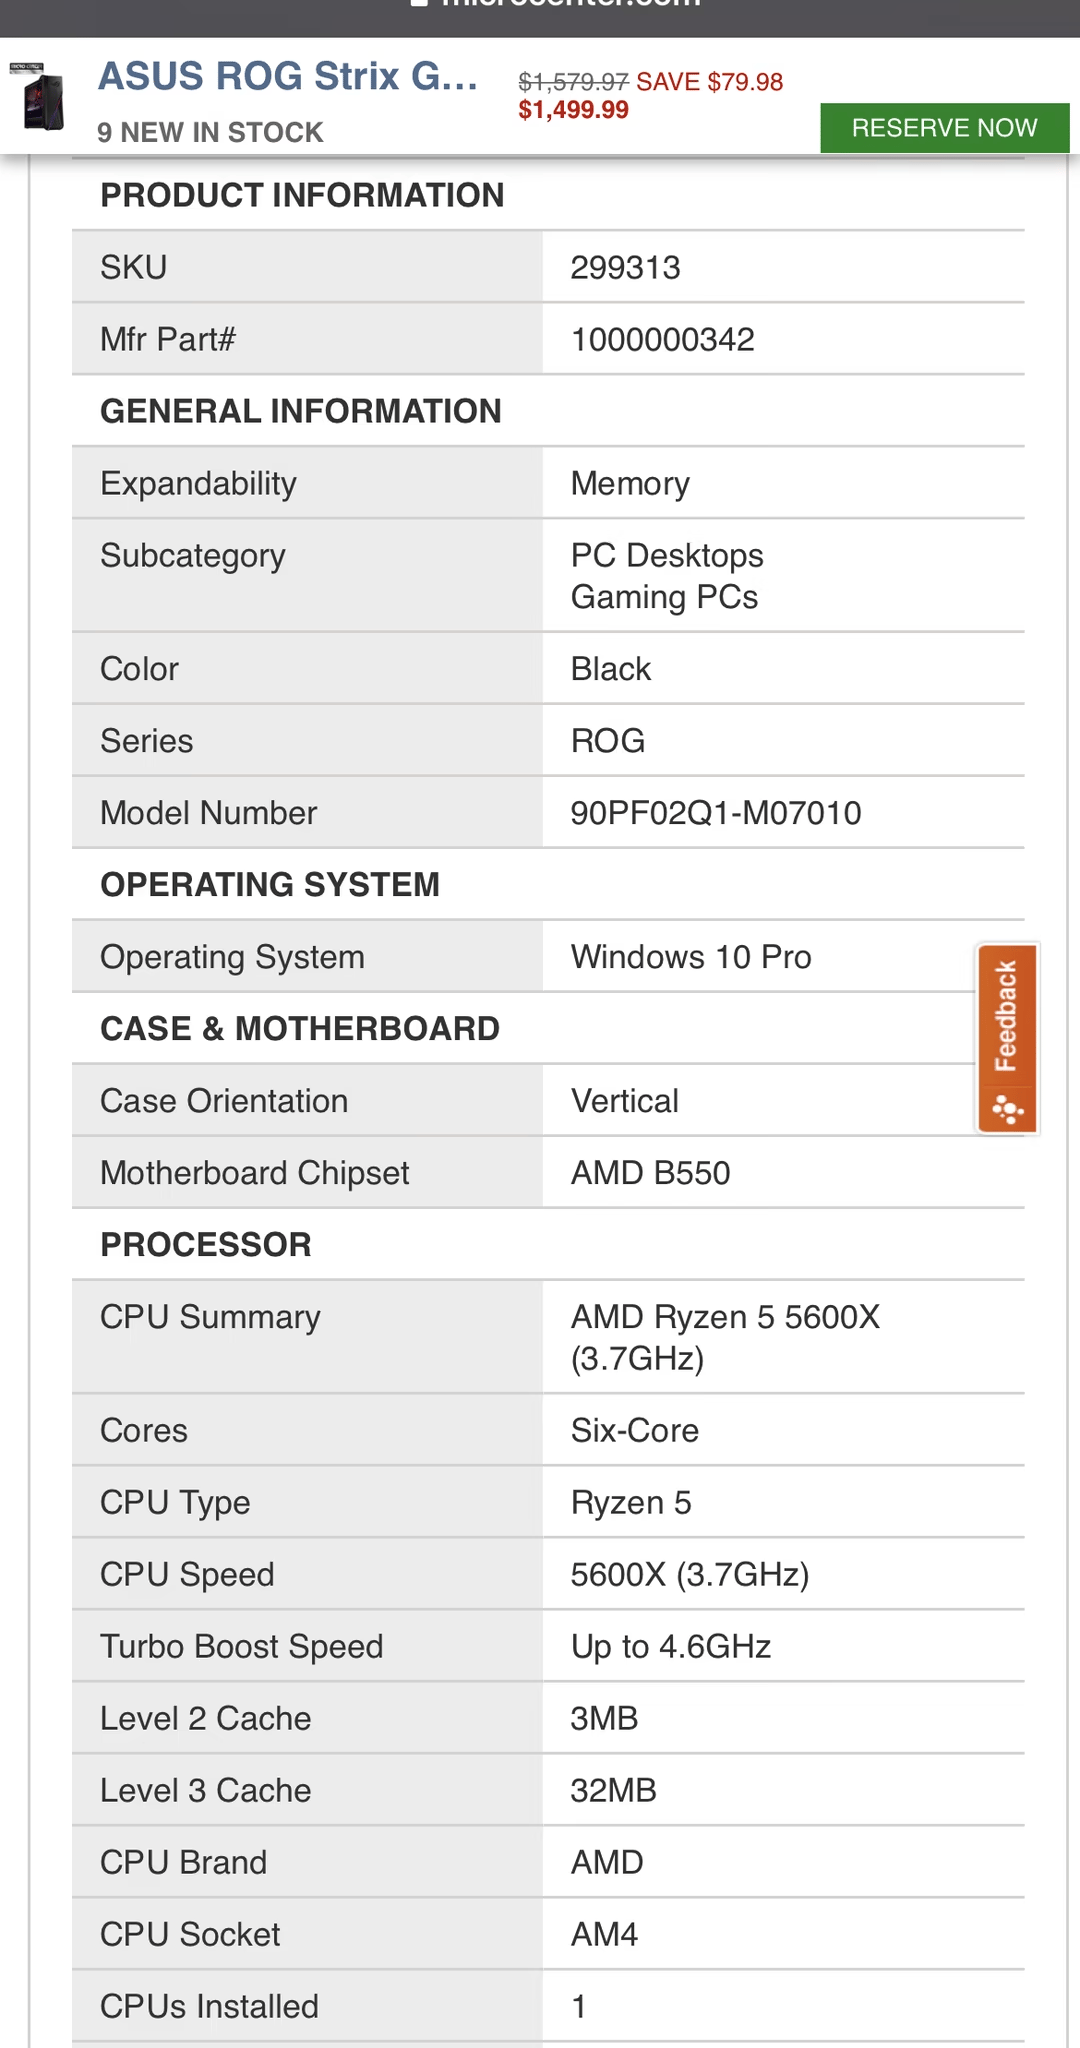Select the CASE & MOTHERBOARD section header

click(300, 1029)
